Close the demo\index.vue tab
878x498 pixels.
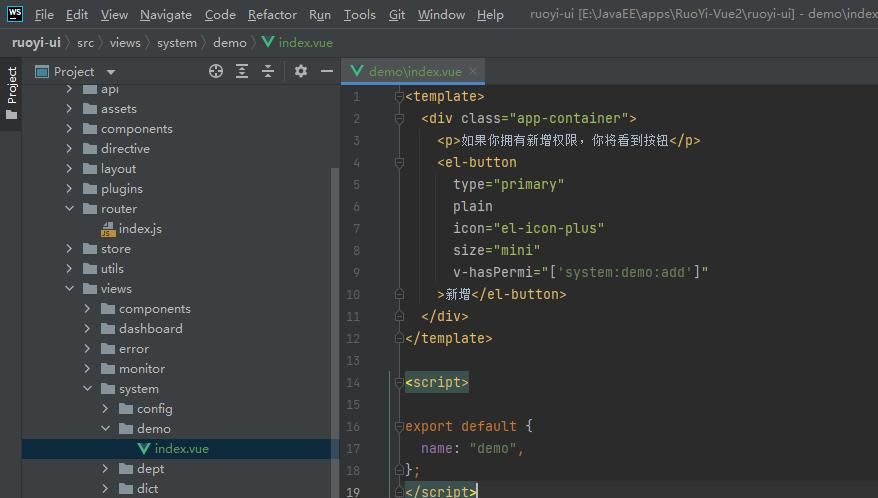coord(474,71)
